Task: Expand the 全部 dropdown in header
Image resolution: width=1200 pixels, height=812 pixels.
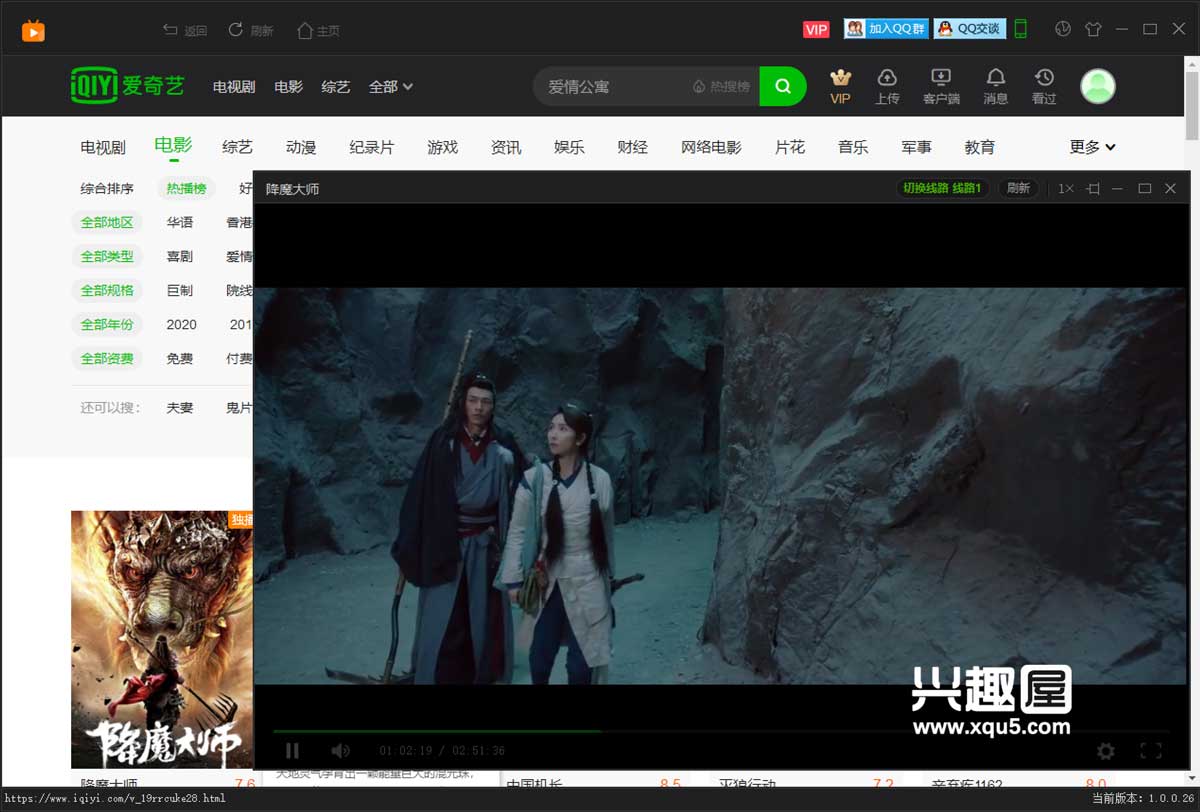Action: (x=391, y=87)
